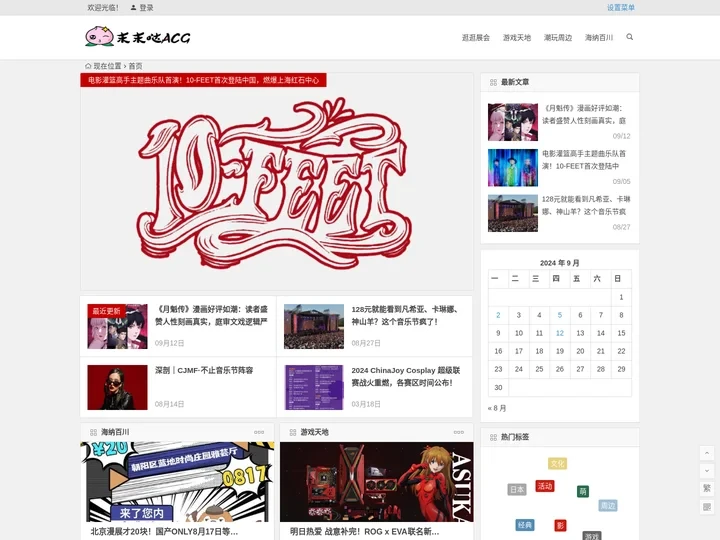
Task: Open sidebar article 电影灌篮高手主题曲乐队首演
Action: pyautogui.click(x=584, y=160)
